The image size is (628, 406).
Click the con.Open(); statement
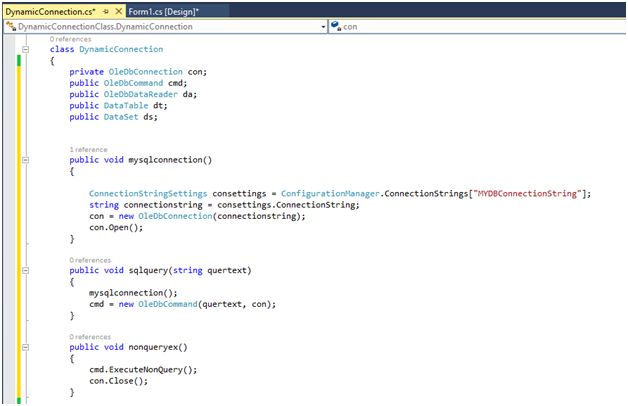point(116,227)
